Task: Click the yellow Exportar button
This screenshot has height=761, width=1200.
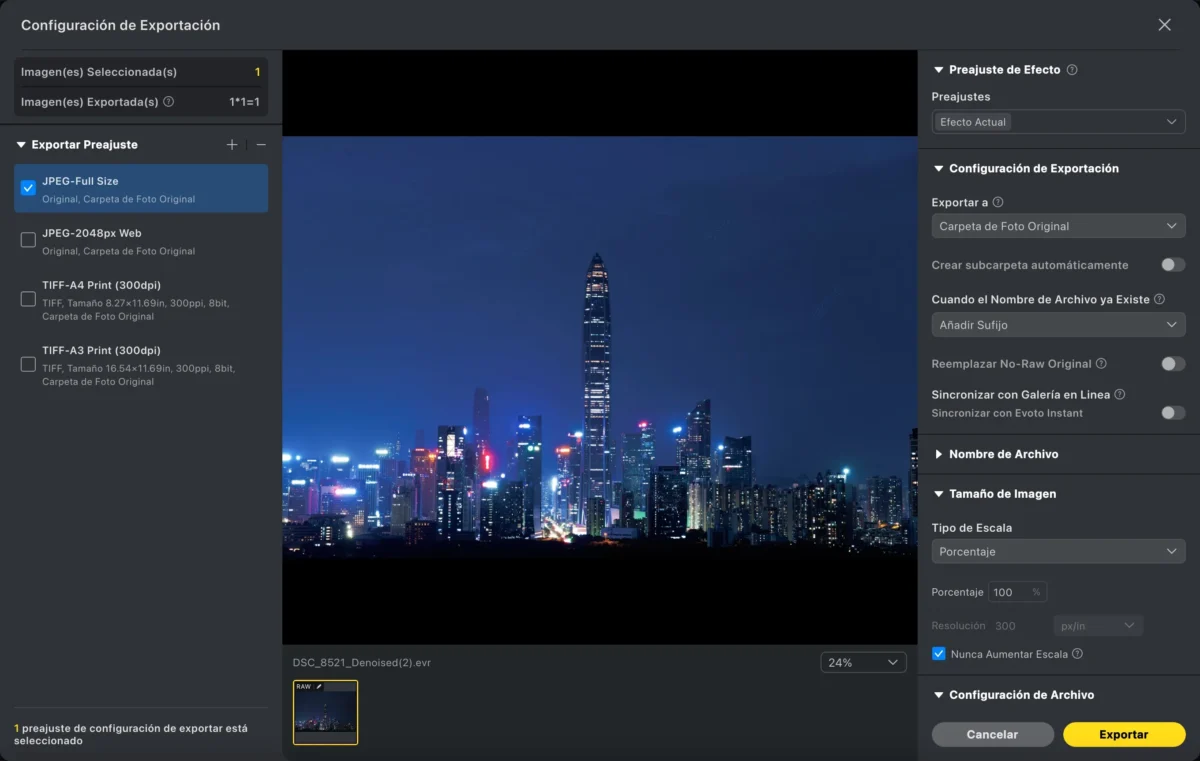Action: point(1123,734)
